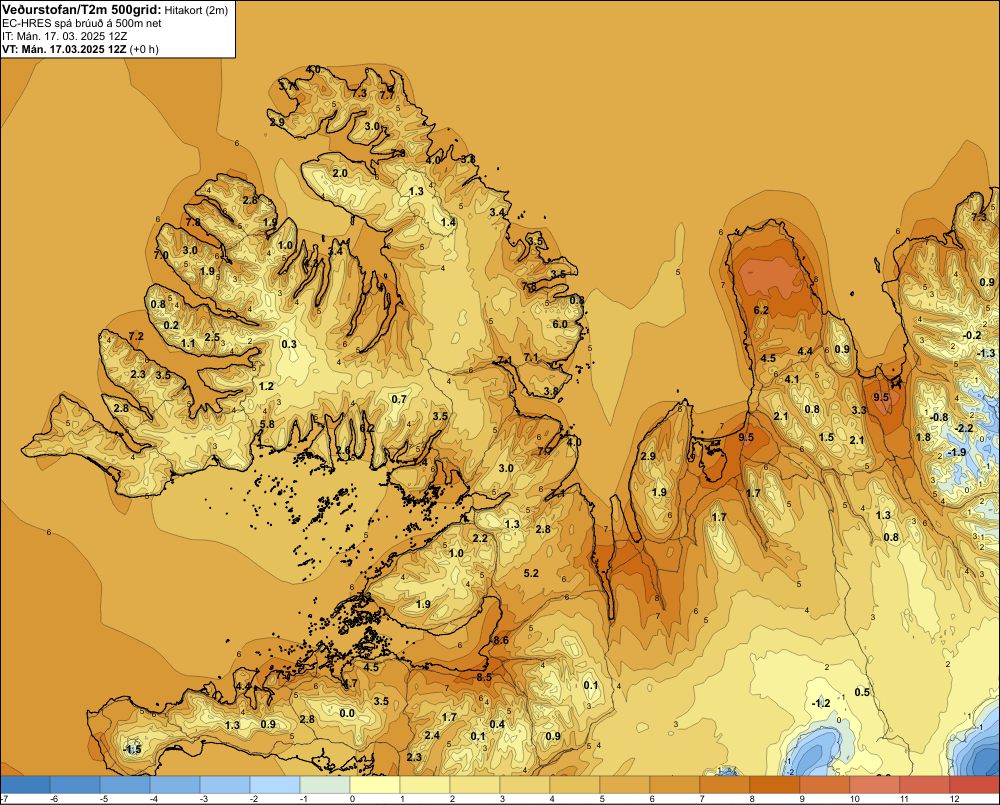Click the "-0.8" temperature value
1000x805 pixels.
pyautogui.click(x=938, y=417)
